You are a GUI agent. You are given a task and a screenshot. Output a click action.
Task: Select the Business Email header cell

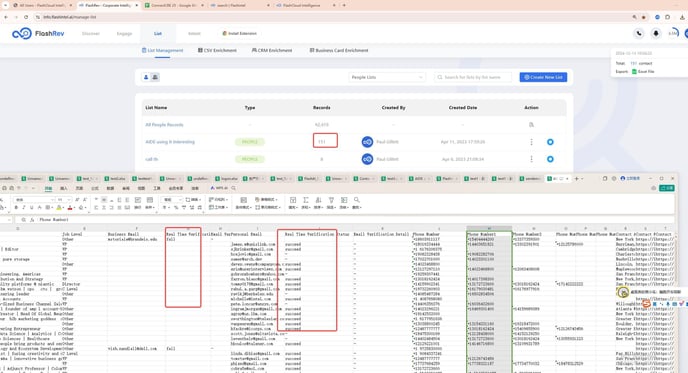136,234
